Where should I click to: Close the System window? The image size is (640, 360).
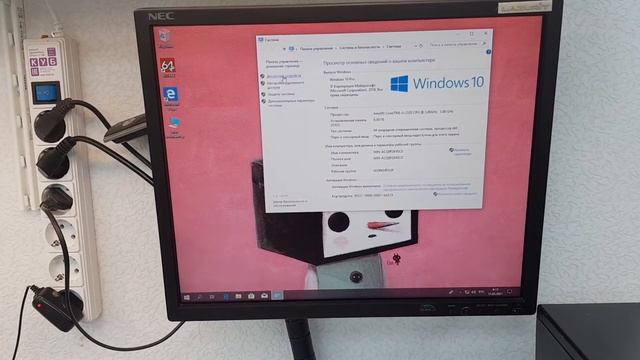pos(486,33)
